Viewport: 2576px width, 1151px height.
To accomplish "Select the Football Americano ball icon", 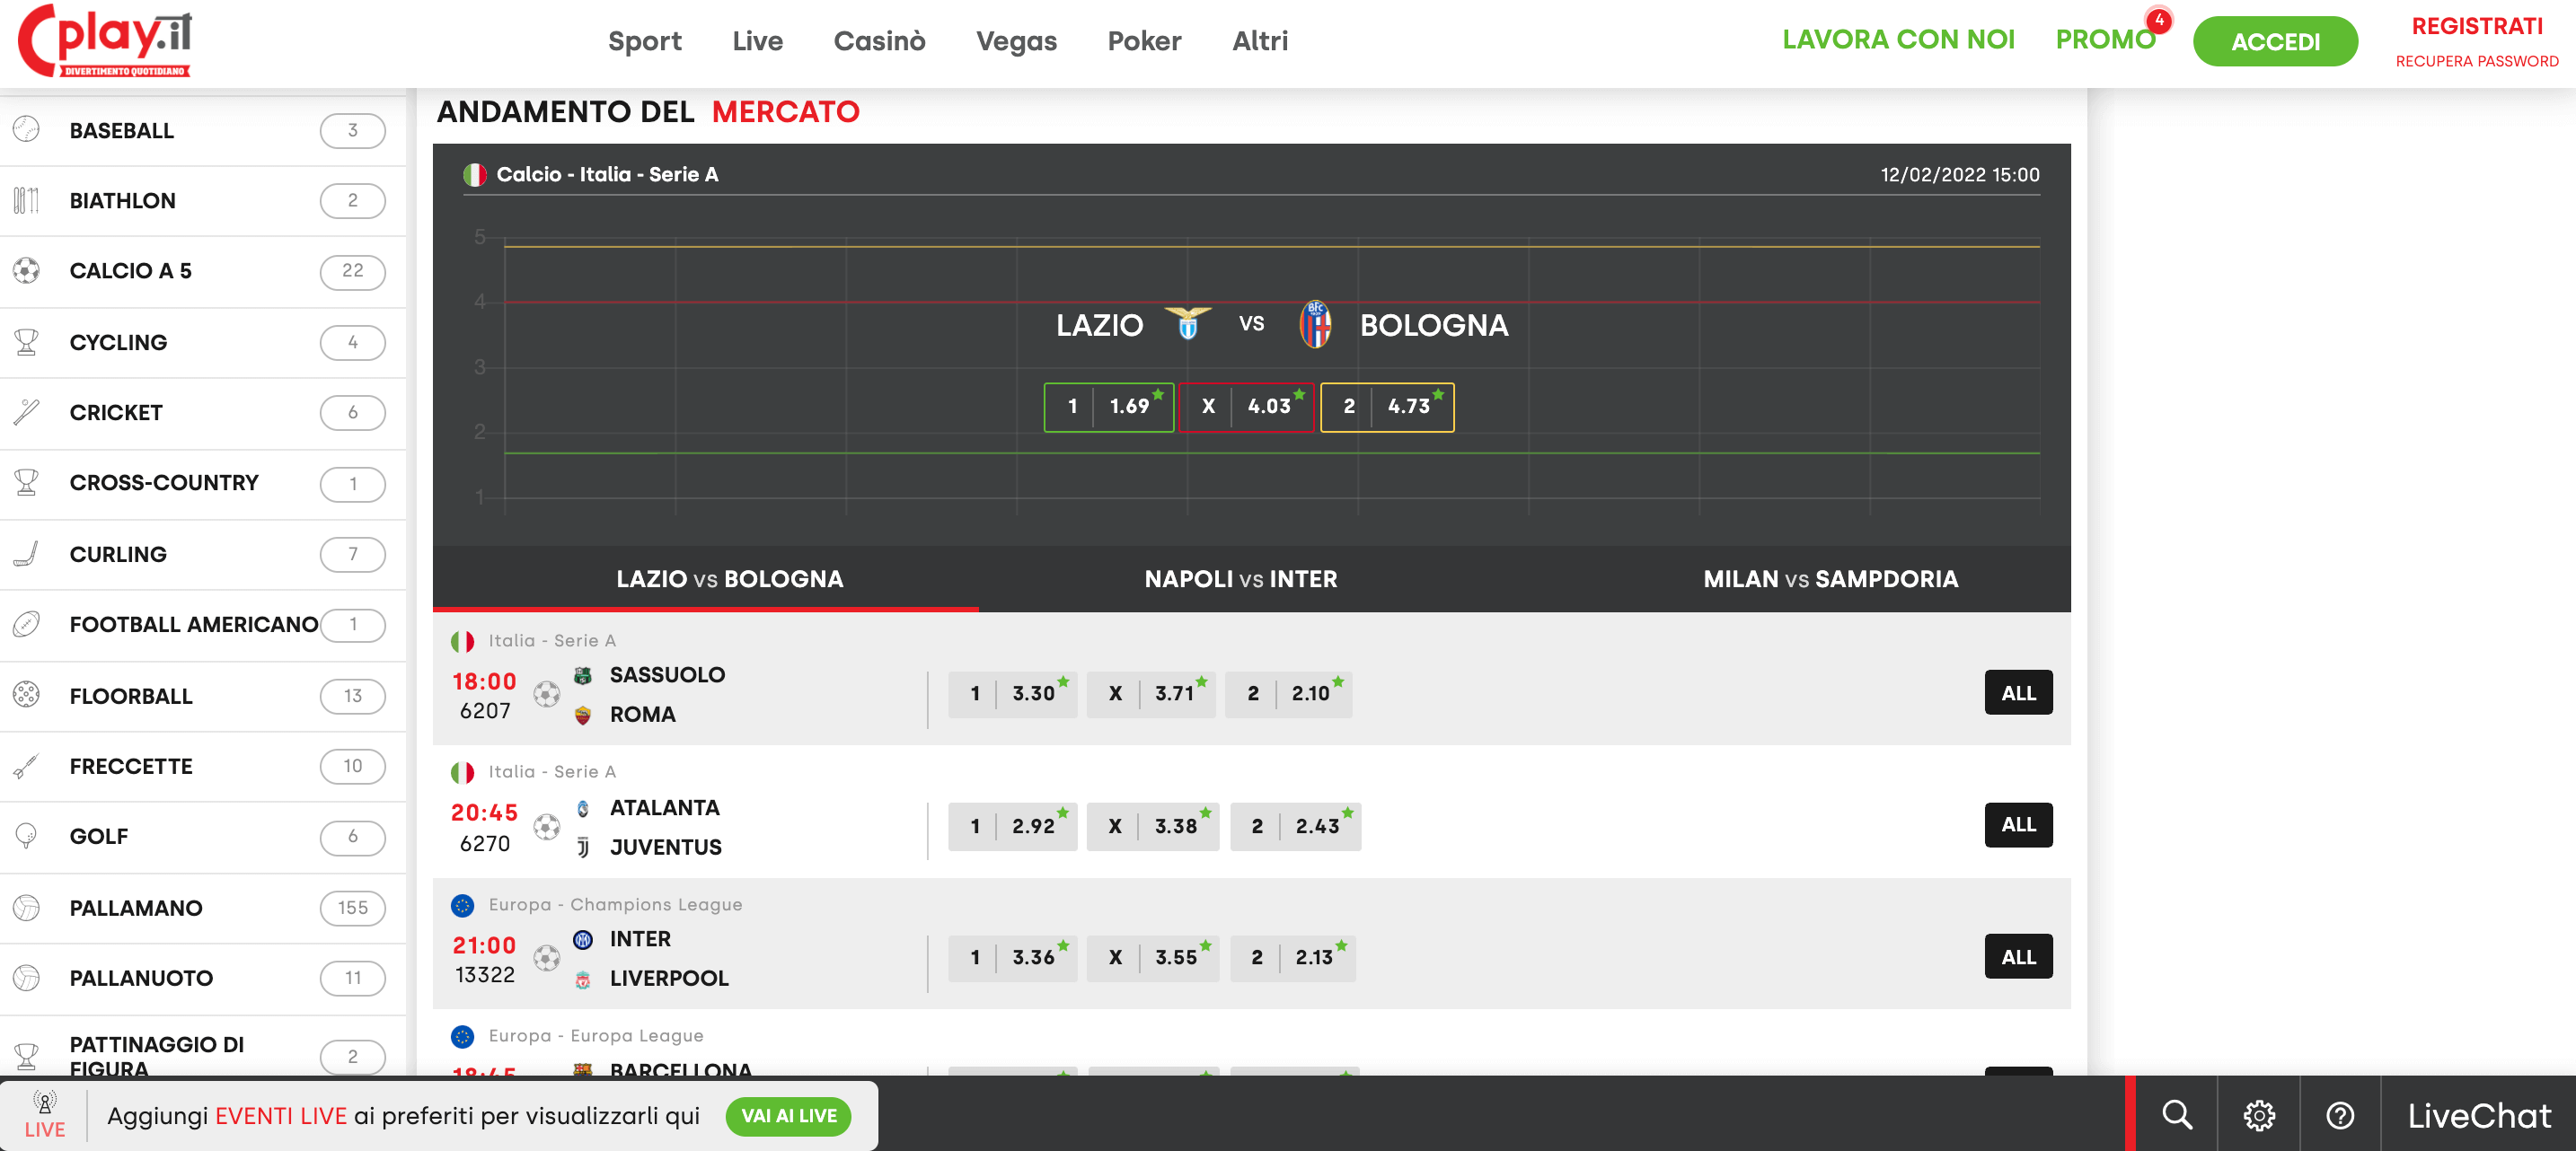I will point(27,624).
